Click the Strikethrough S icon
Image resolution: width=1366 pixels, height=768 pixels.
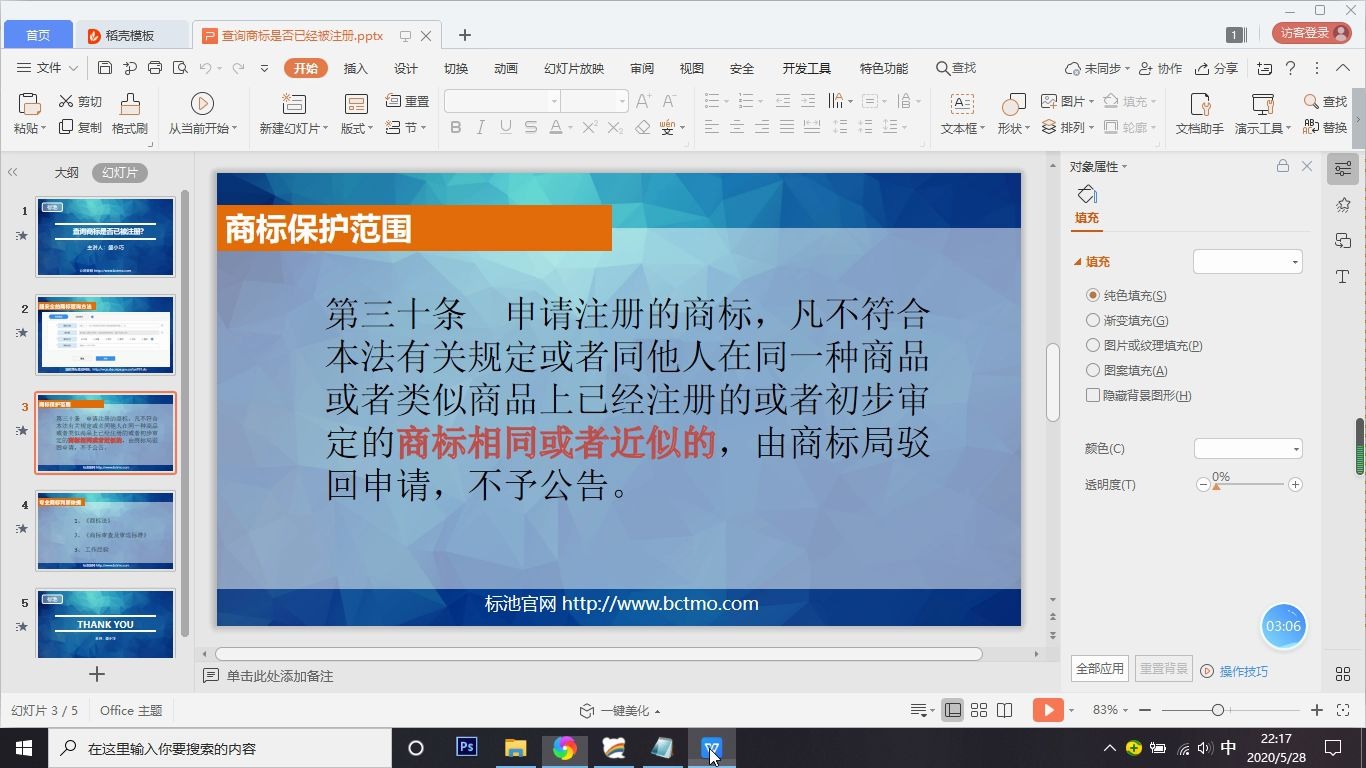click(x=531, y=127)
